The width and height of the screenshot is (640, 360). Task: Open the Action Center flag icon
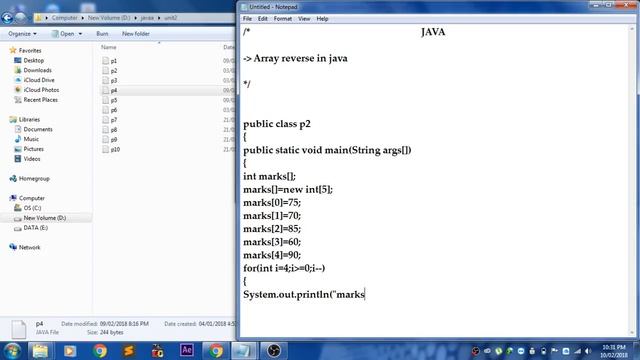(x=554, y=351)
